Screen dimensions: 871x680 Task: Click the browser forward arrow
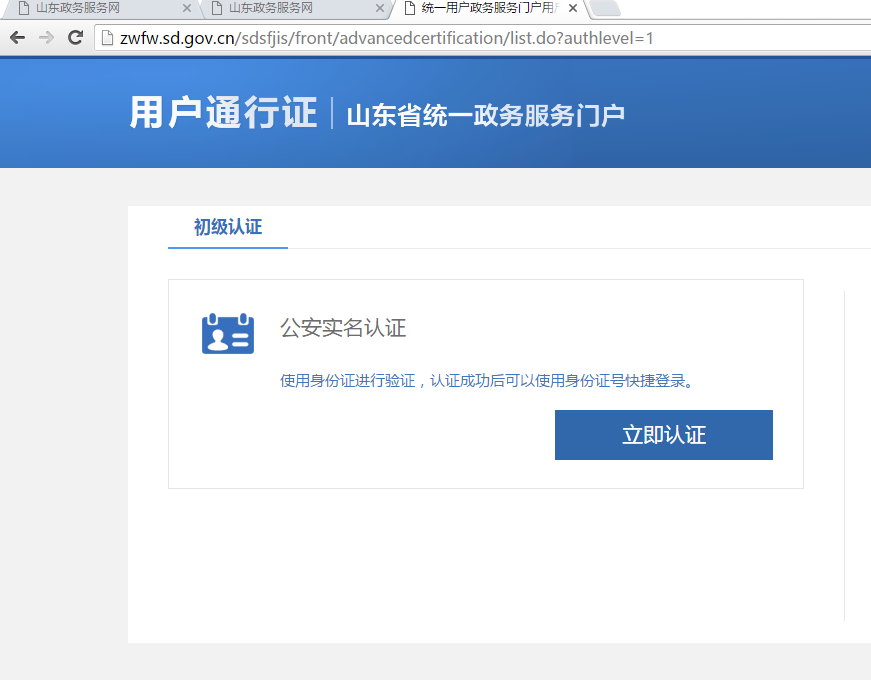coord(46,38)
